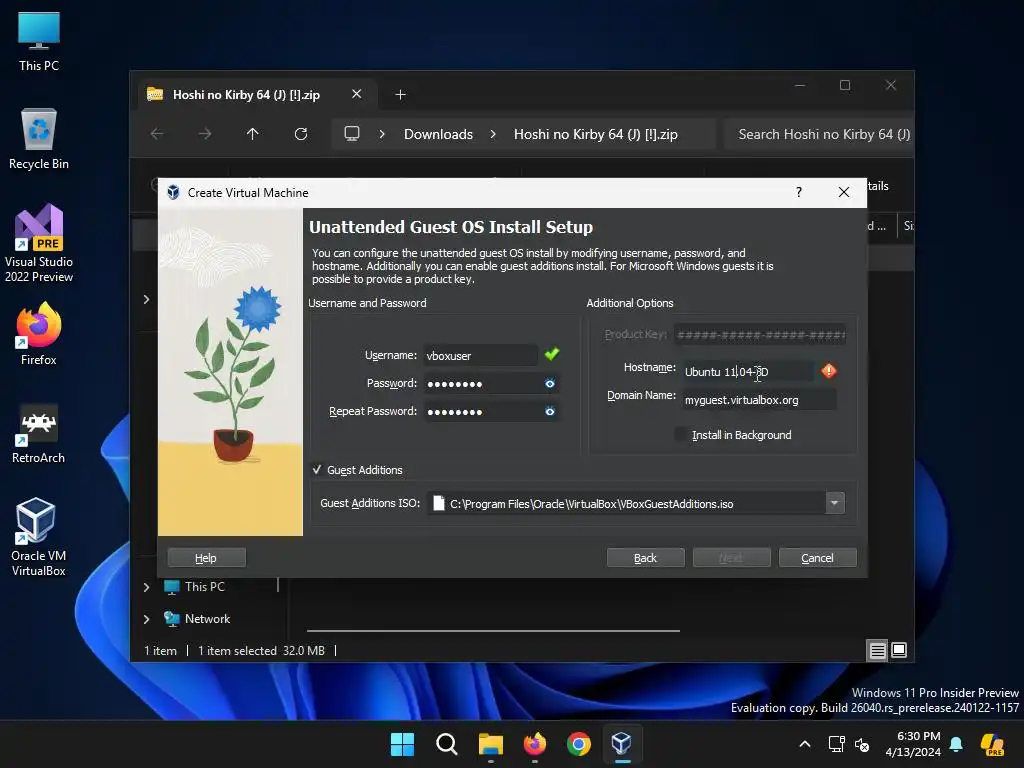Click the Hostname field
This screenshot has width=1024, height=768.
pyautogui.click(x=747, y=372)
